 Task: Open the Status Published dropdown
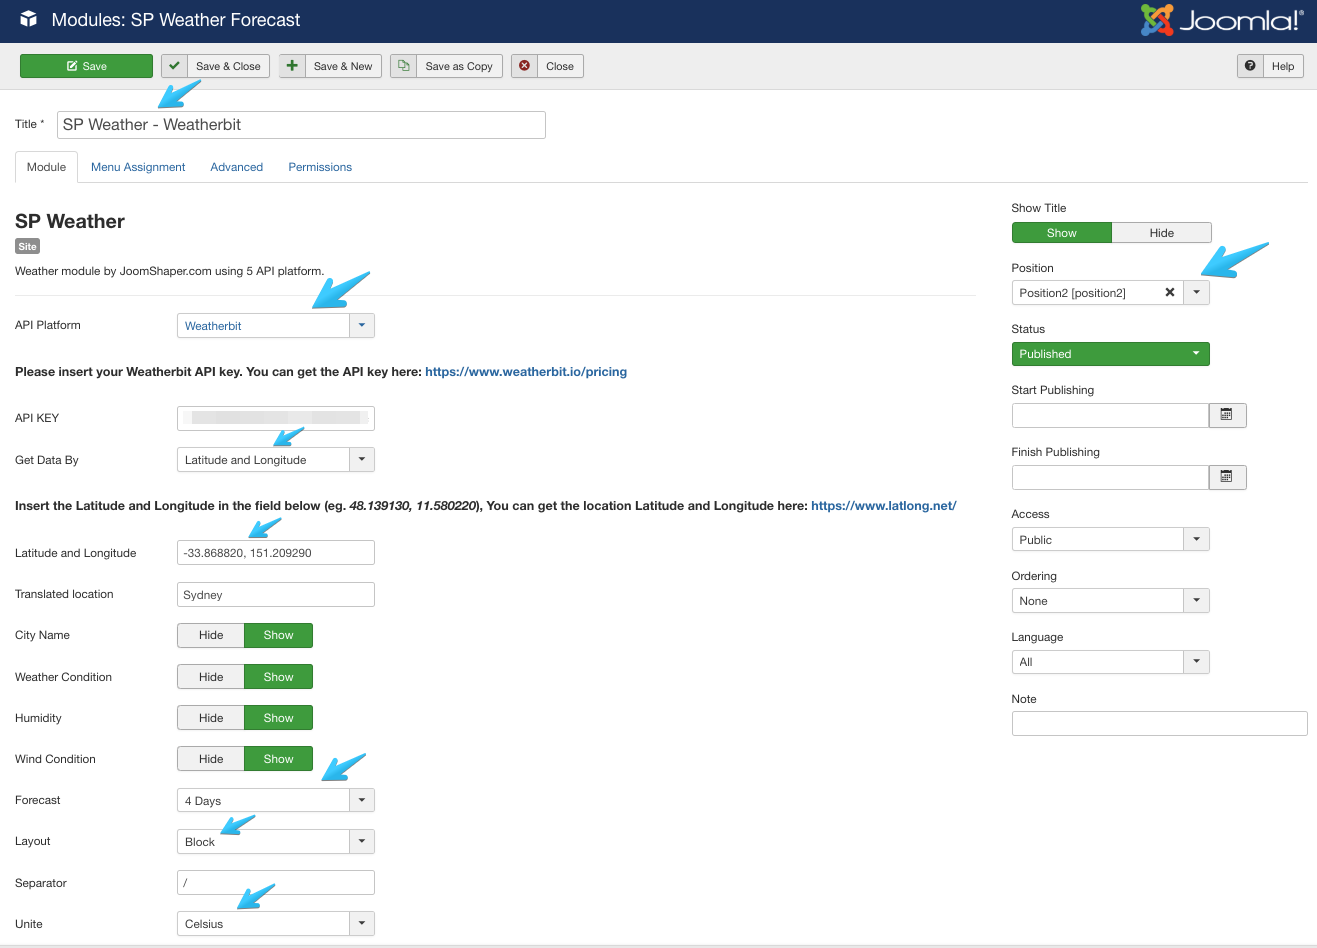[x=1111, y=354]
